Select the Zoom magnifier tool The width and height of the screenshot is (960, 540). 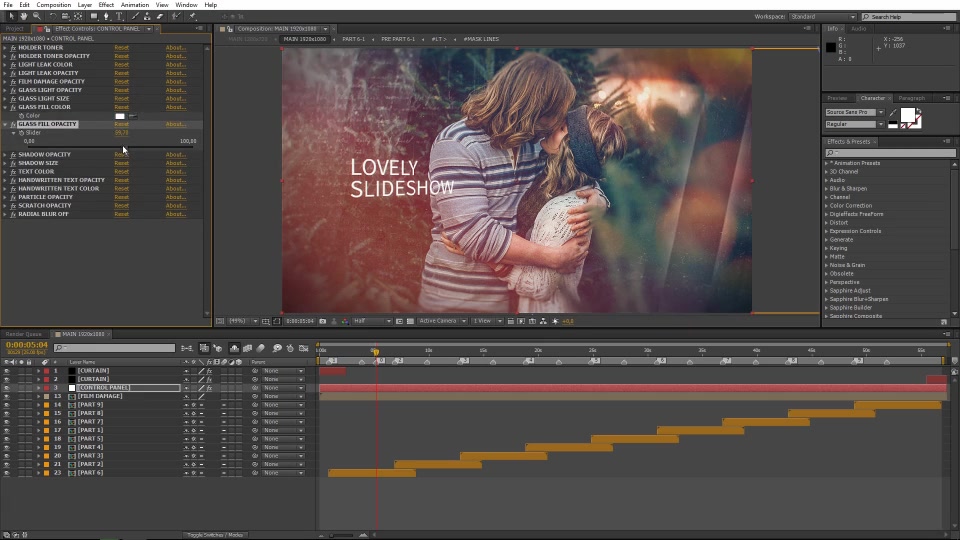point(37,17)
